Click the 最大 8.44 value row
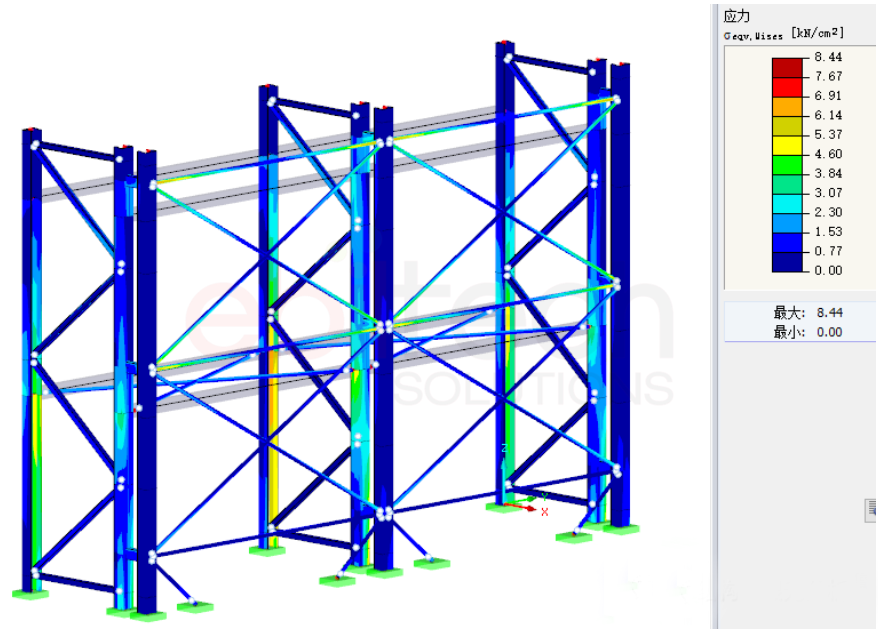Screen dimensions: 878x629 [x=799, y=312]
